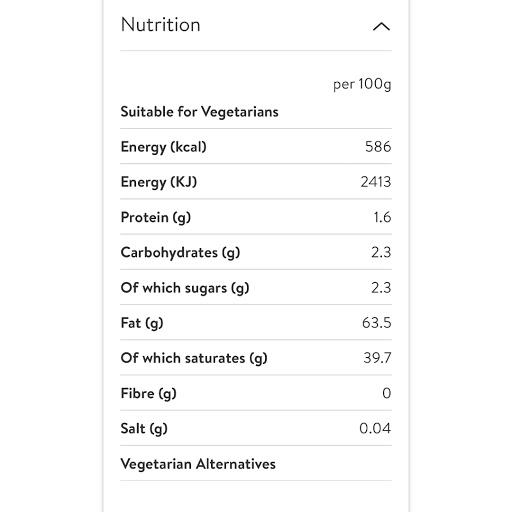The image size is (512, 512).
Task: Select the Suitable for Vegetarians row
Action: 256,112
